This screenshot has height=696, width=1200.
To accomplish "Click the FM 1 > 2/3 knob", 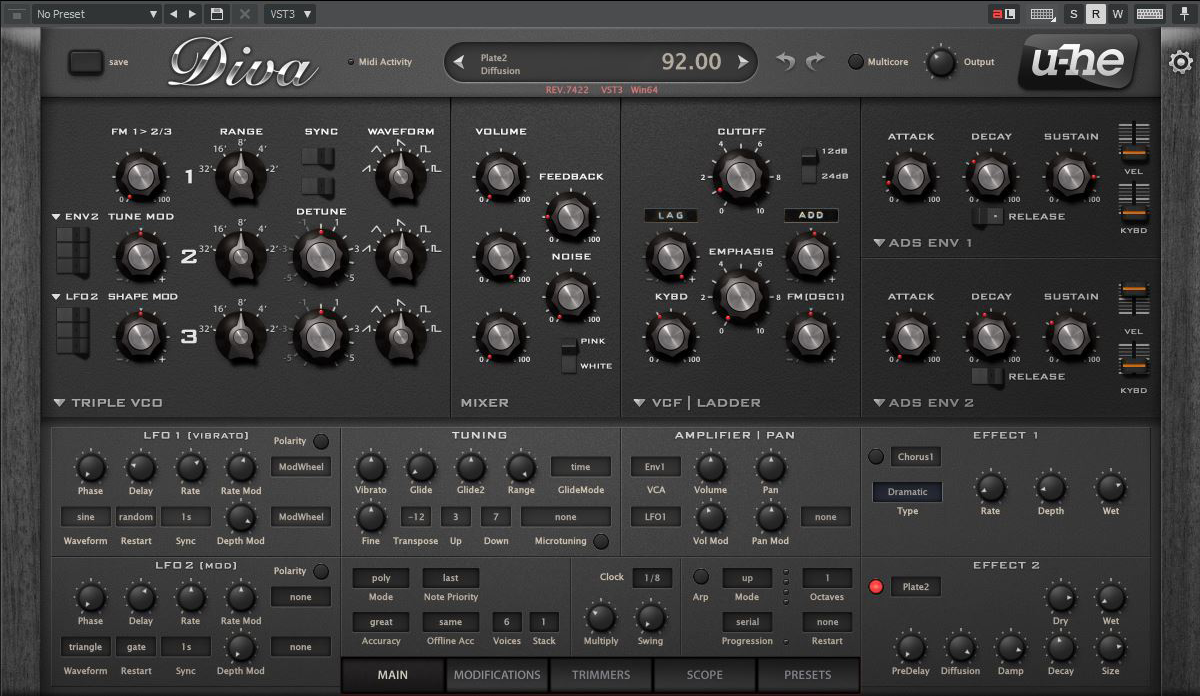I will (x=141, y=177).
